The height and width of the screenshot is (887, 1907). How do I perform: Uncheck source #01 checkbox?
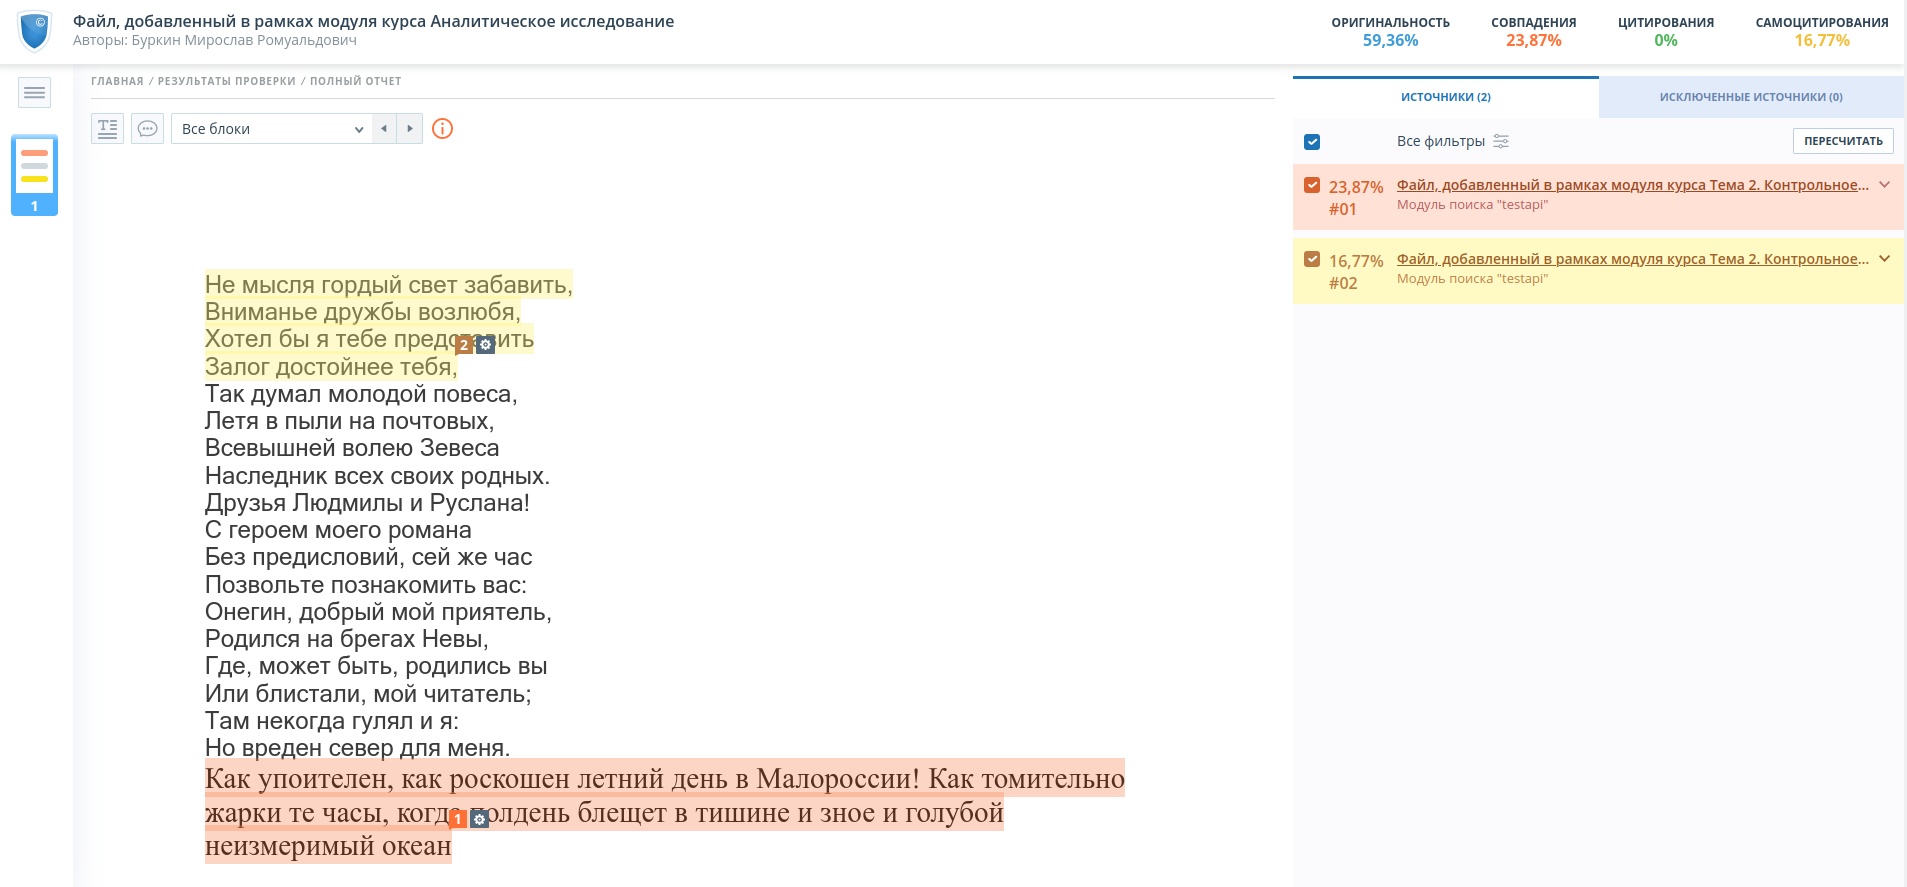[1312, 185]
